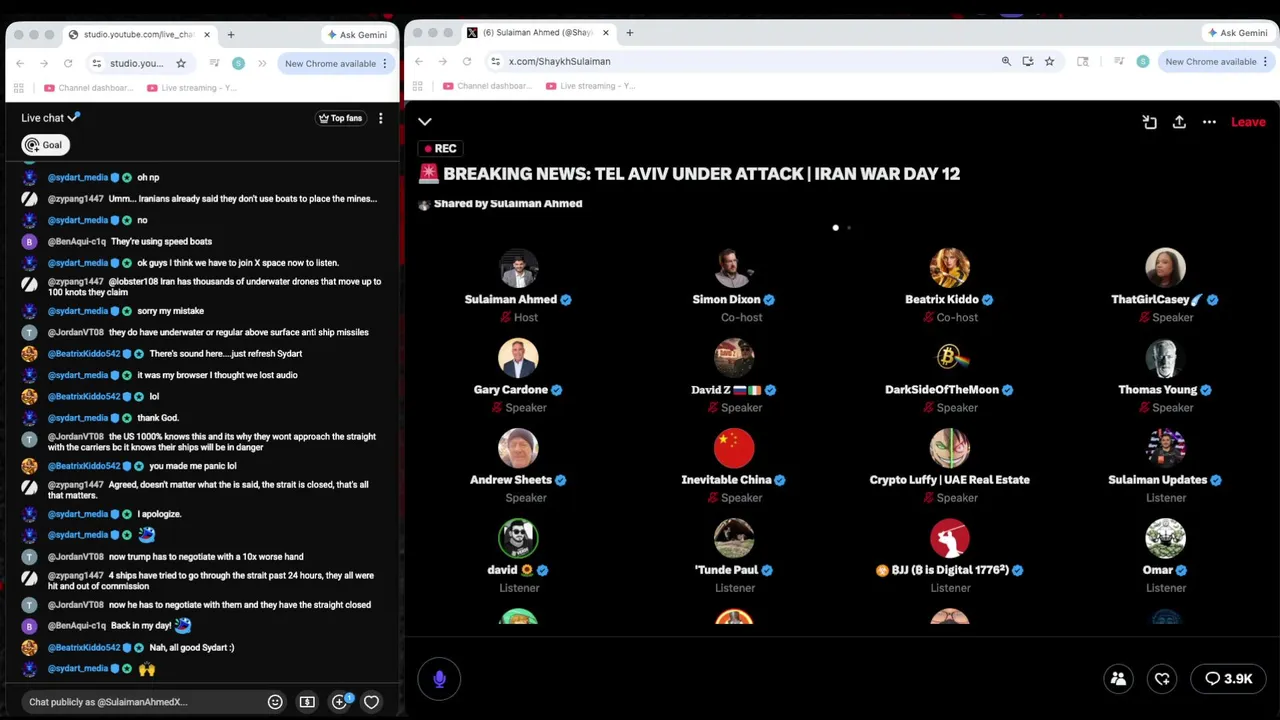Viewport: 1280px width, 720px height.
Task: Click the Super Chat dollar icon
Action: click(x=307, y=702)
